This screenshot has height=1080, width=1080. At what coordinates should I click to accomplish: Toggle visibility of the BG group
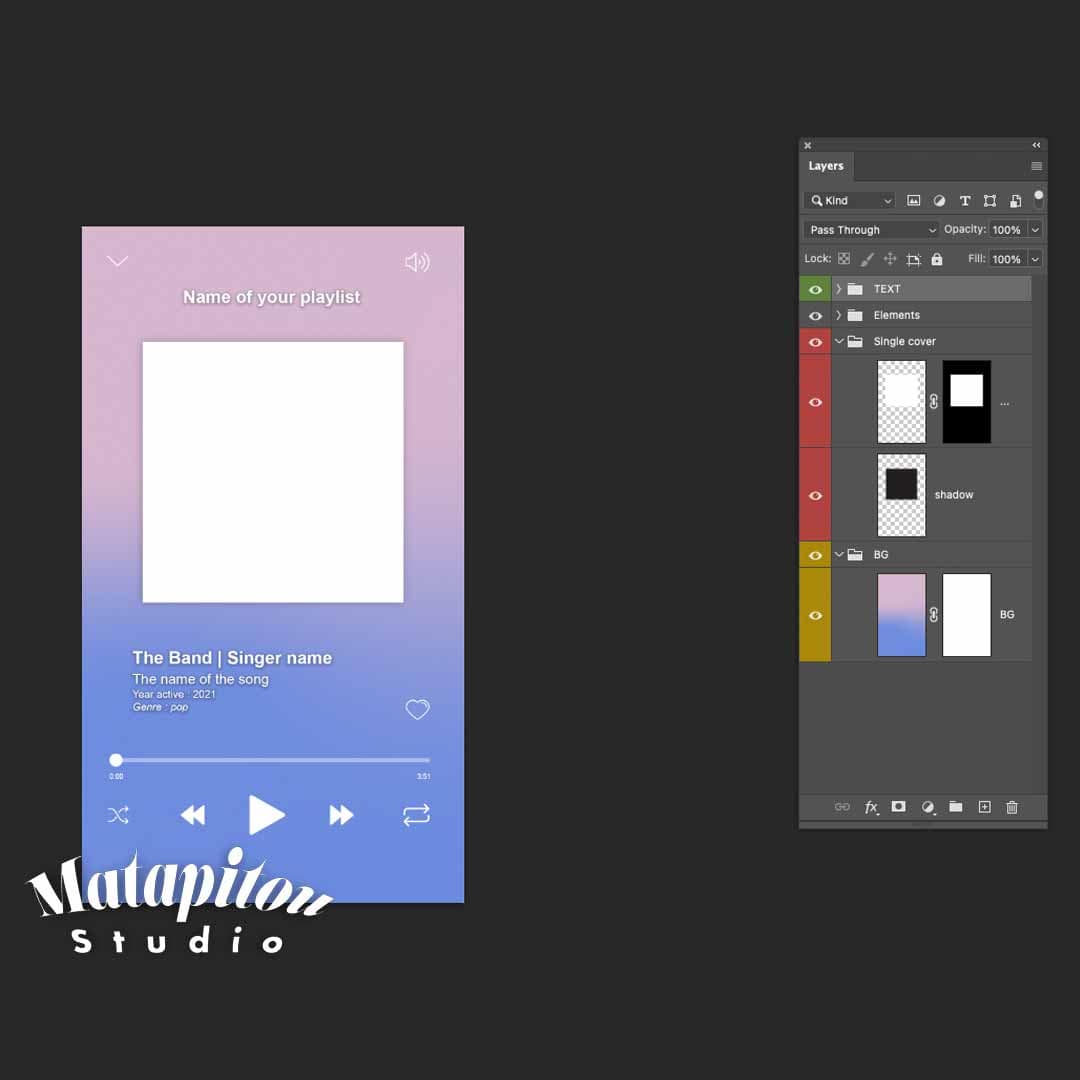[815, 554]
